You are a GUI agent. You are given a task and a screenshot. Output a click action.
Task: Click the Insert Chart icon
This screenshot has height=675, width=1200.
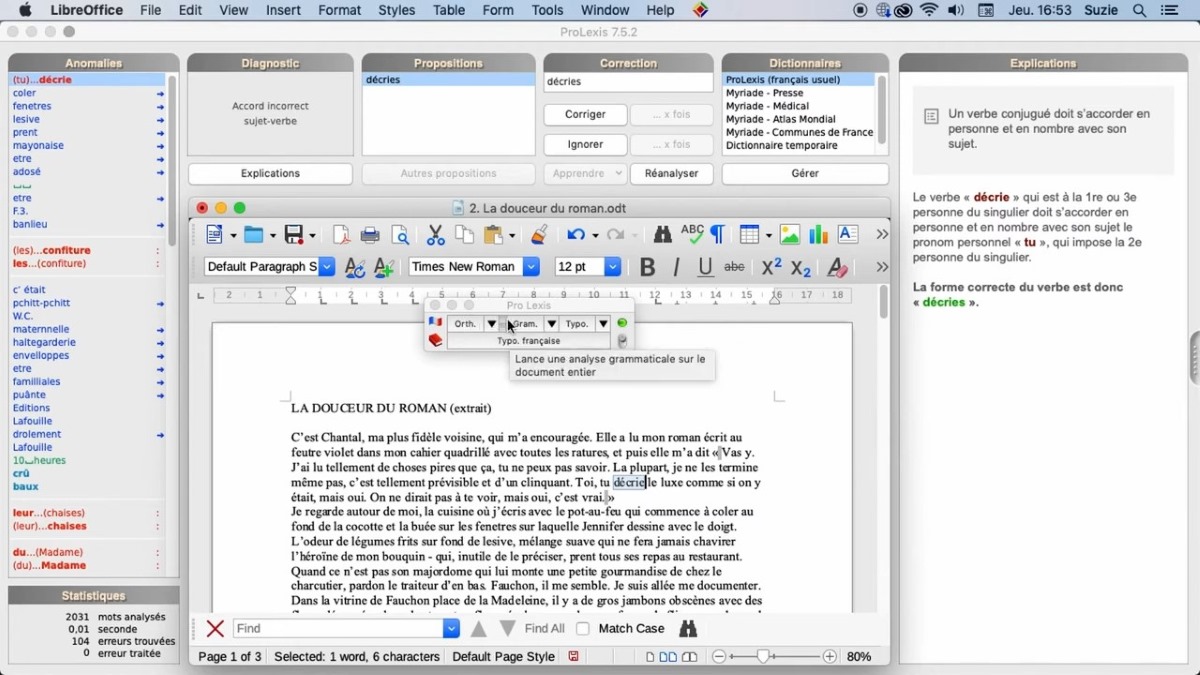pyautogui.click(x=819, y=235)
